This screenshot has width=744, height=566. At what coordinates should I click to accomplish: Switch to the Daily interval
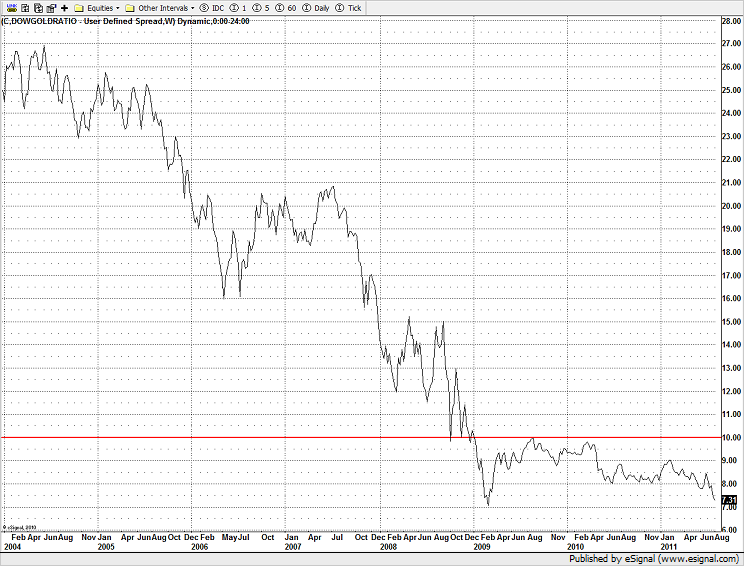(x=316, y=8)
